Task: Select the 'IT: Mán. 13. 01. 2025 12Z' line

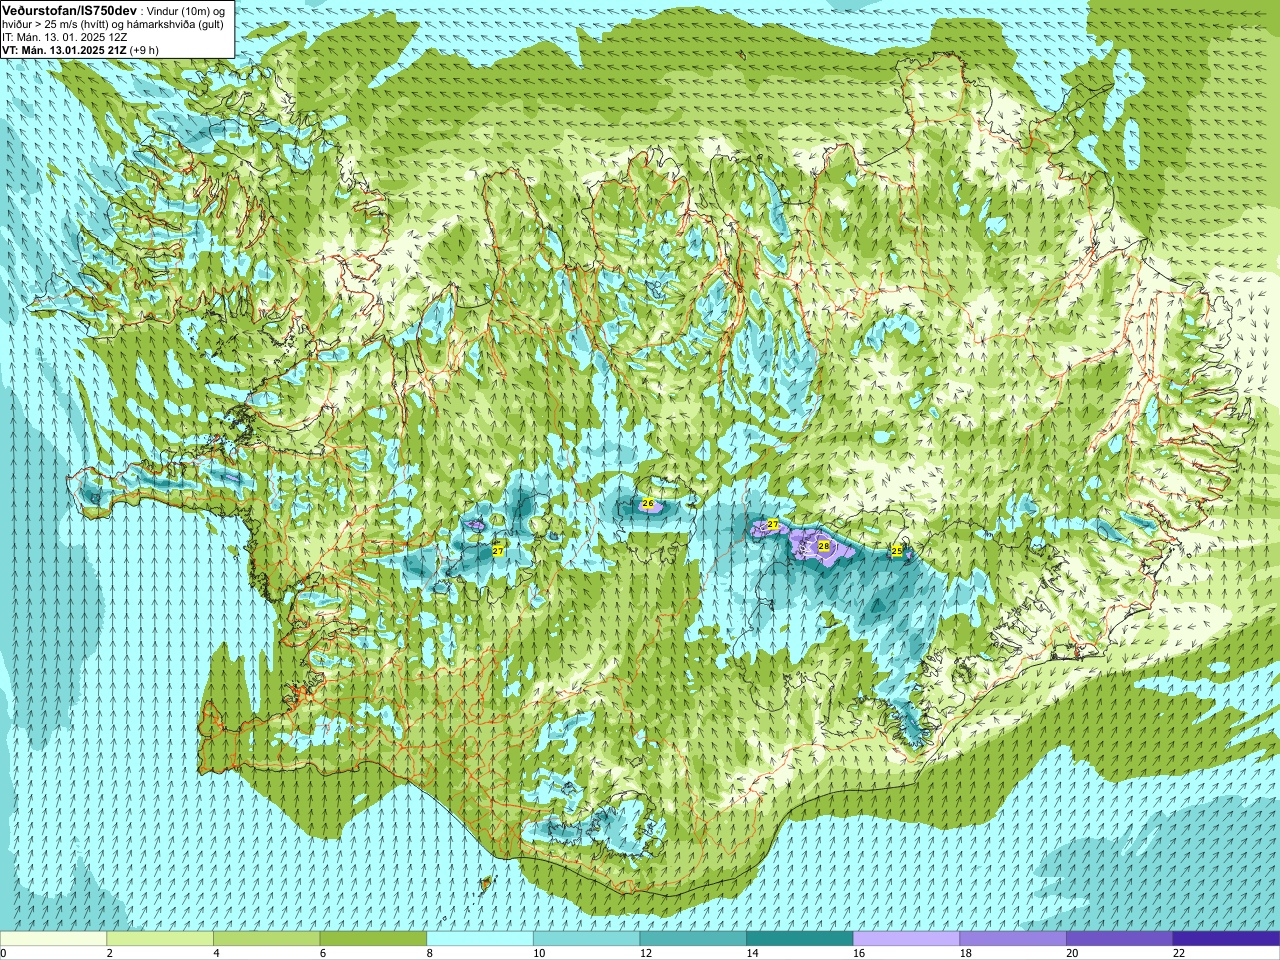Action: coord(64,36)
